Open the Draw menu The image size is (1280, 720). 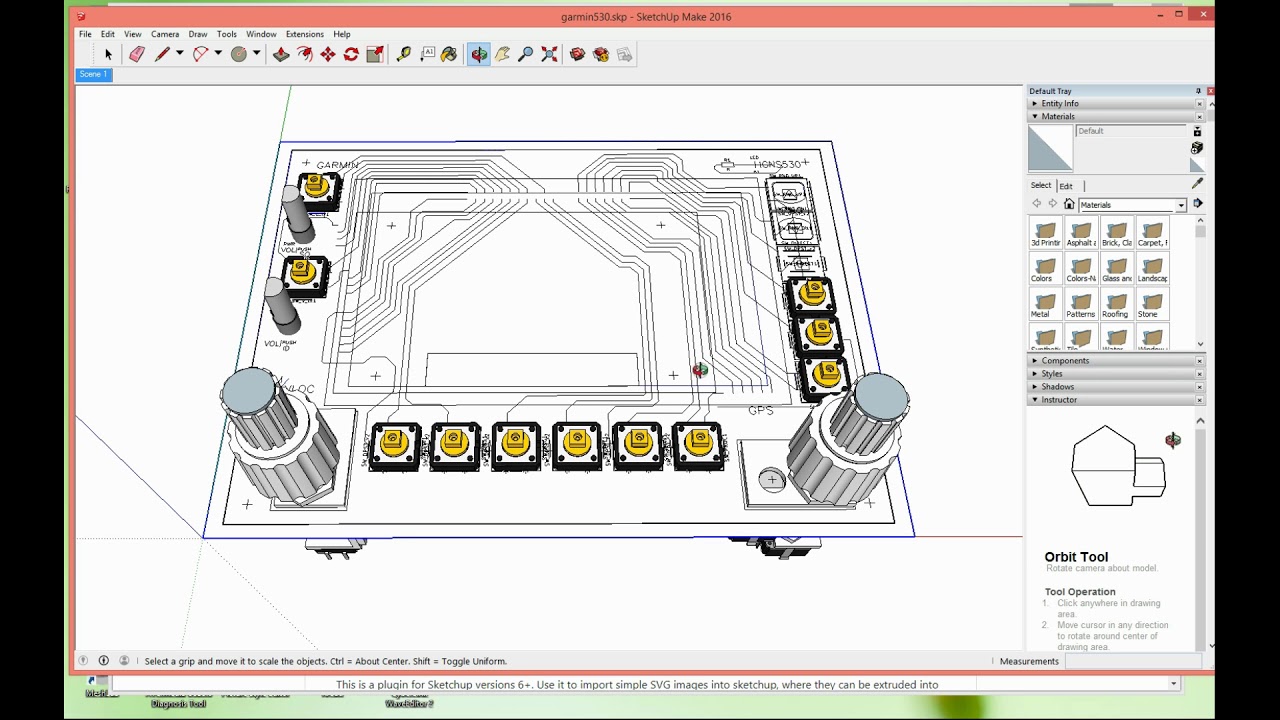[198, 34]
